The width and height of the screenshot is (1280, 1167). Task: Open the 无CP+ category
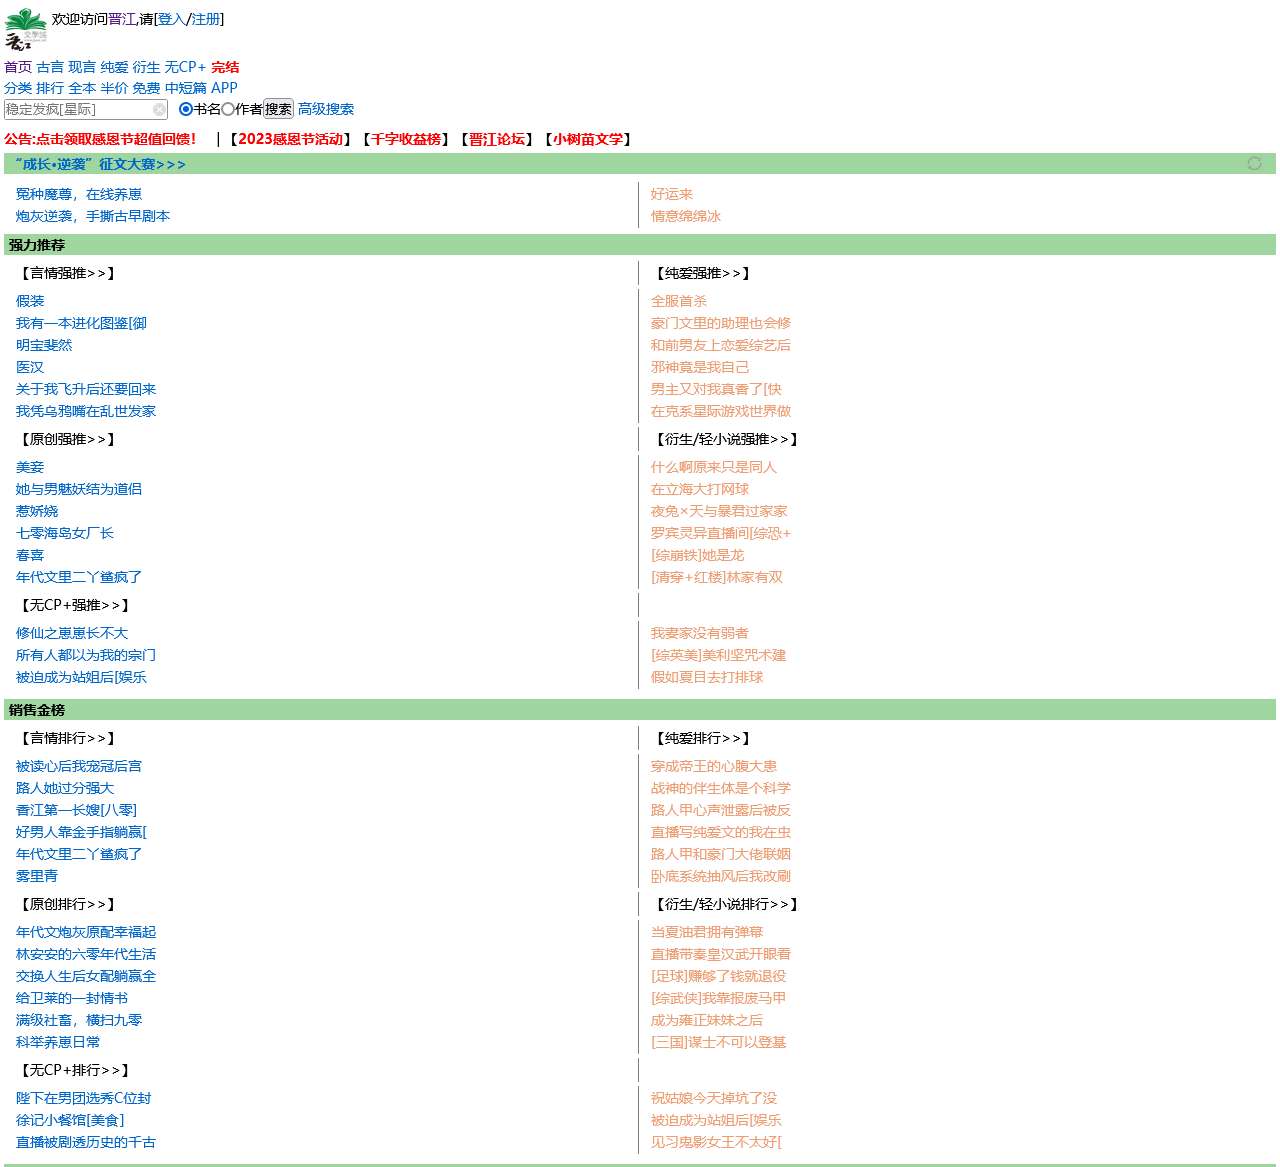coord(185,67)
